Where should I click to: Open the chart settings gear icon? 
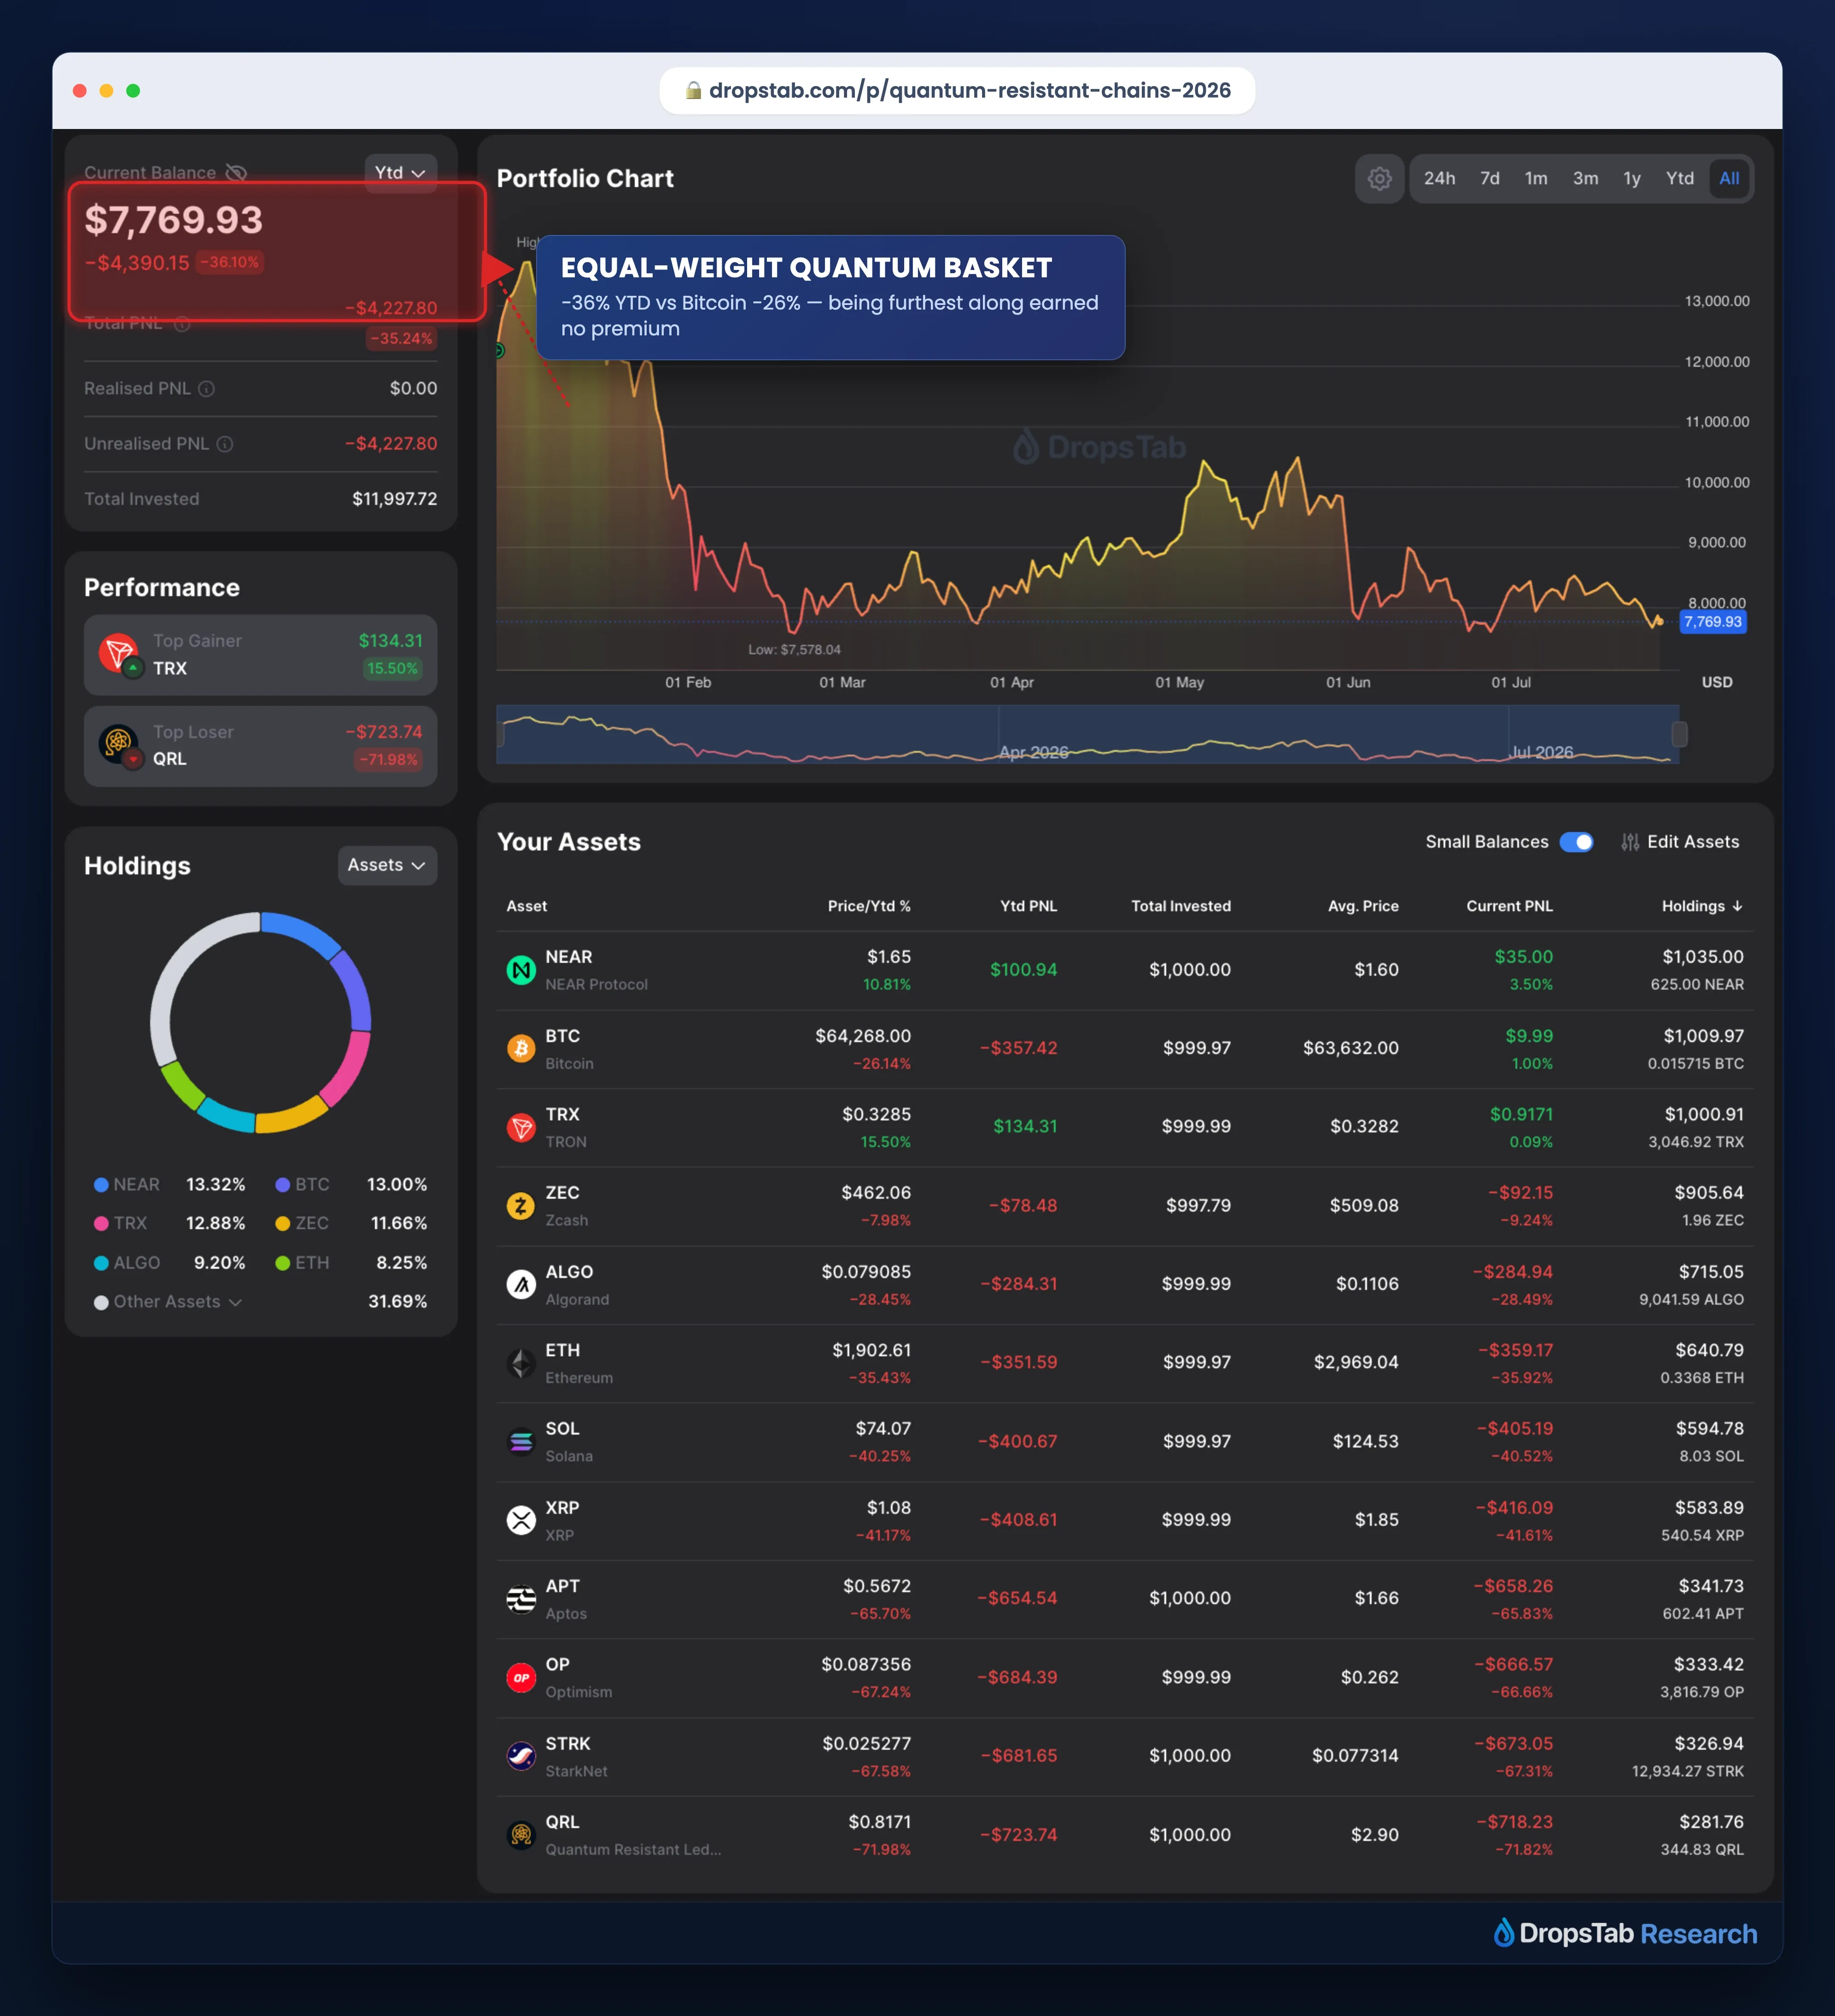click(x=1379, y=179)
